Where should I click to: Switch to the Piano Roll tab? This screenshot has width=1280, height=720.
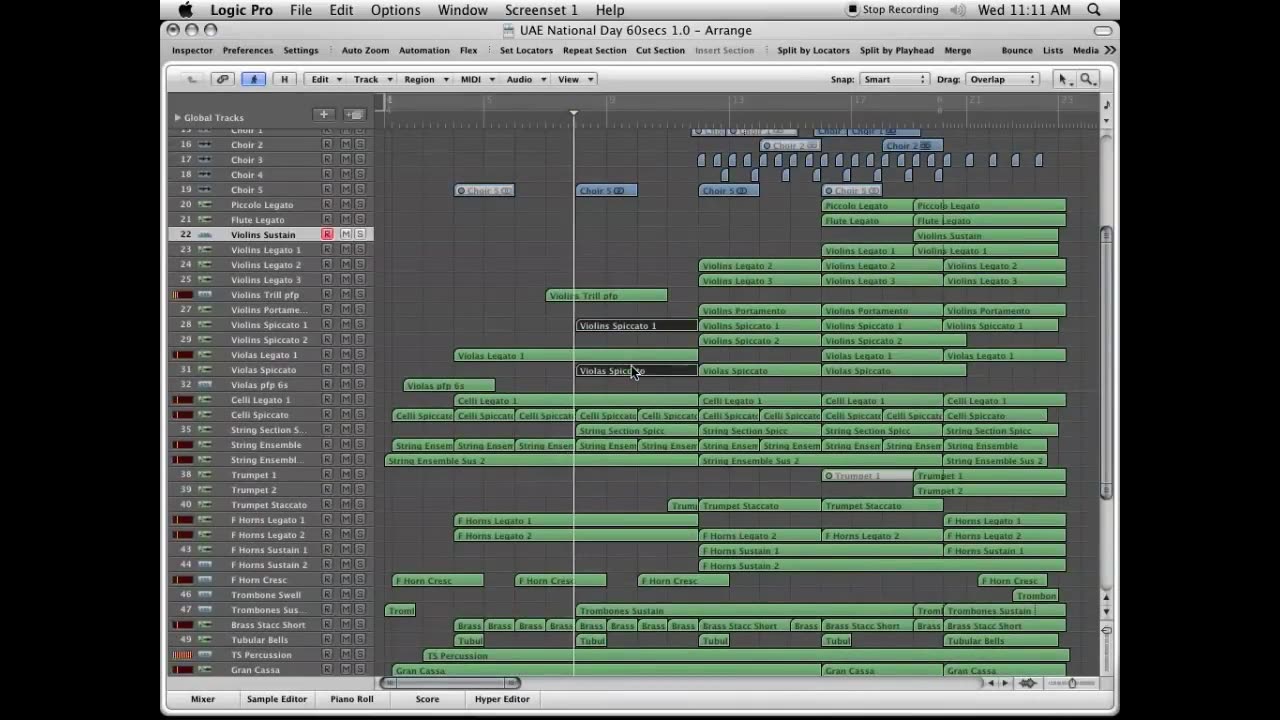tap(352, 699)
